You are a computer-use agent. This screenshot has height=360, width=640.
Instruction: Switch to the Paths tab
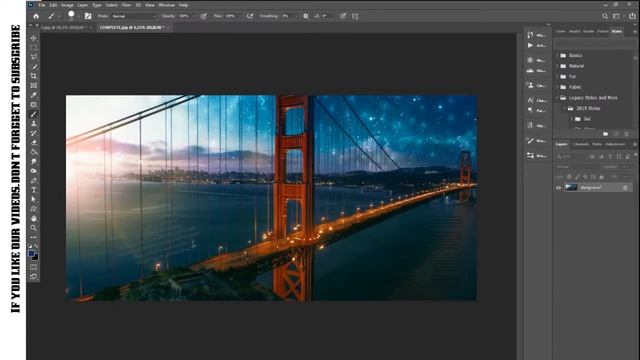[597, 144]
